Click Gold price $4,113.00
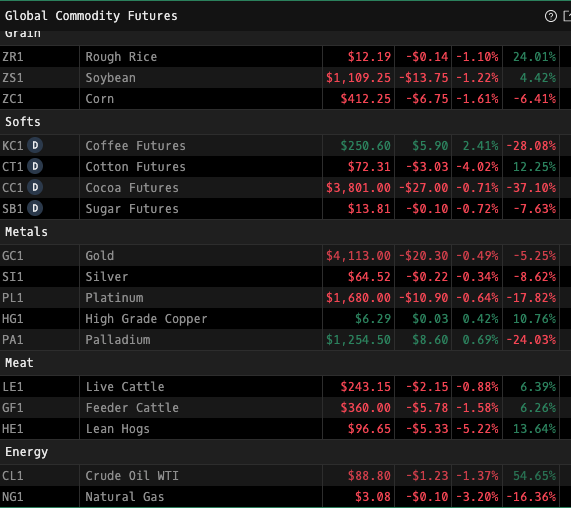The height and width of the screenshot is (508, 571). pos(358,256)
